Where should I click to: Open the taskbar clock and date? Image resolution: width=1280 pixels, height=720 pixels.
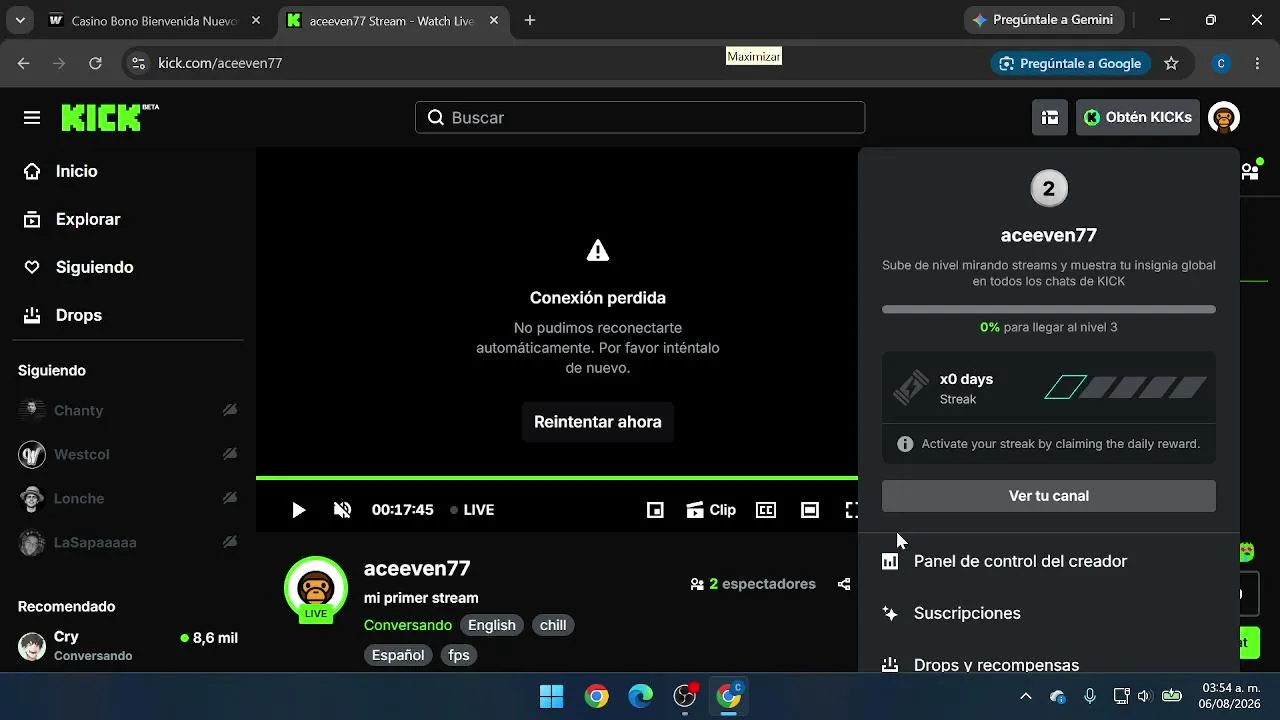coord(1229,696)
